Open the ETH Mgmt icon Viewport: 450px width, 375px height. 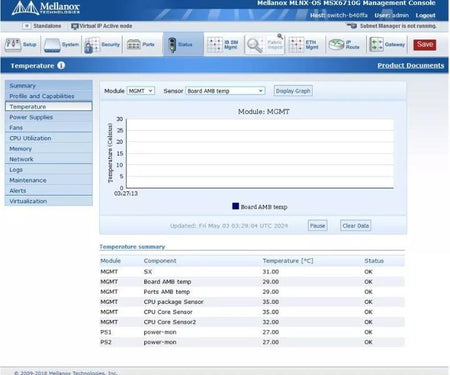click(296, 45)
